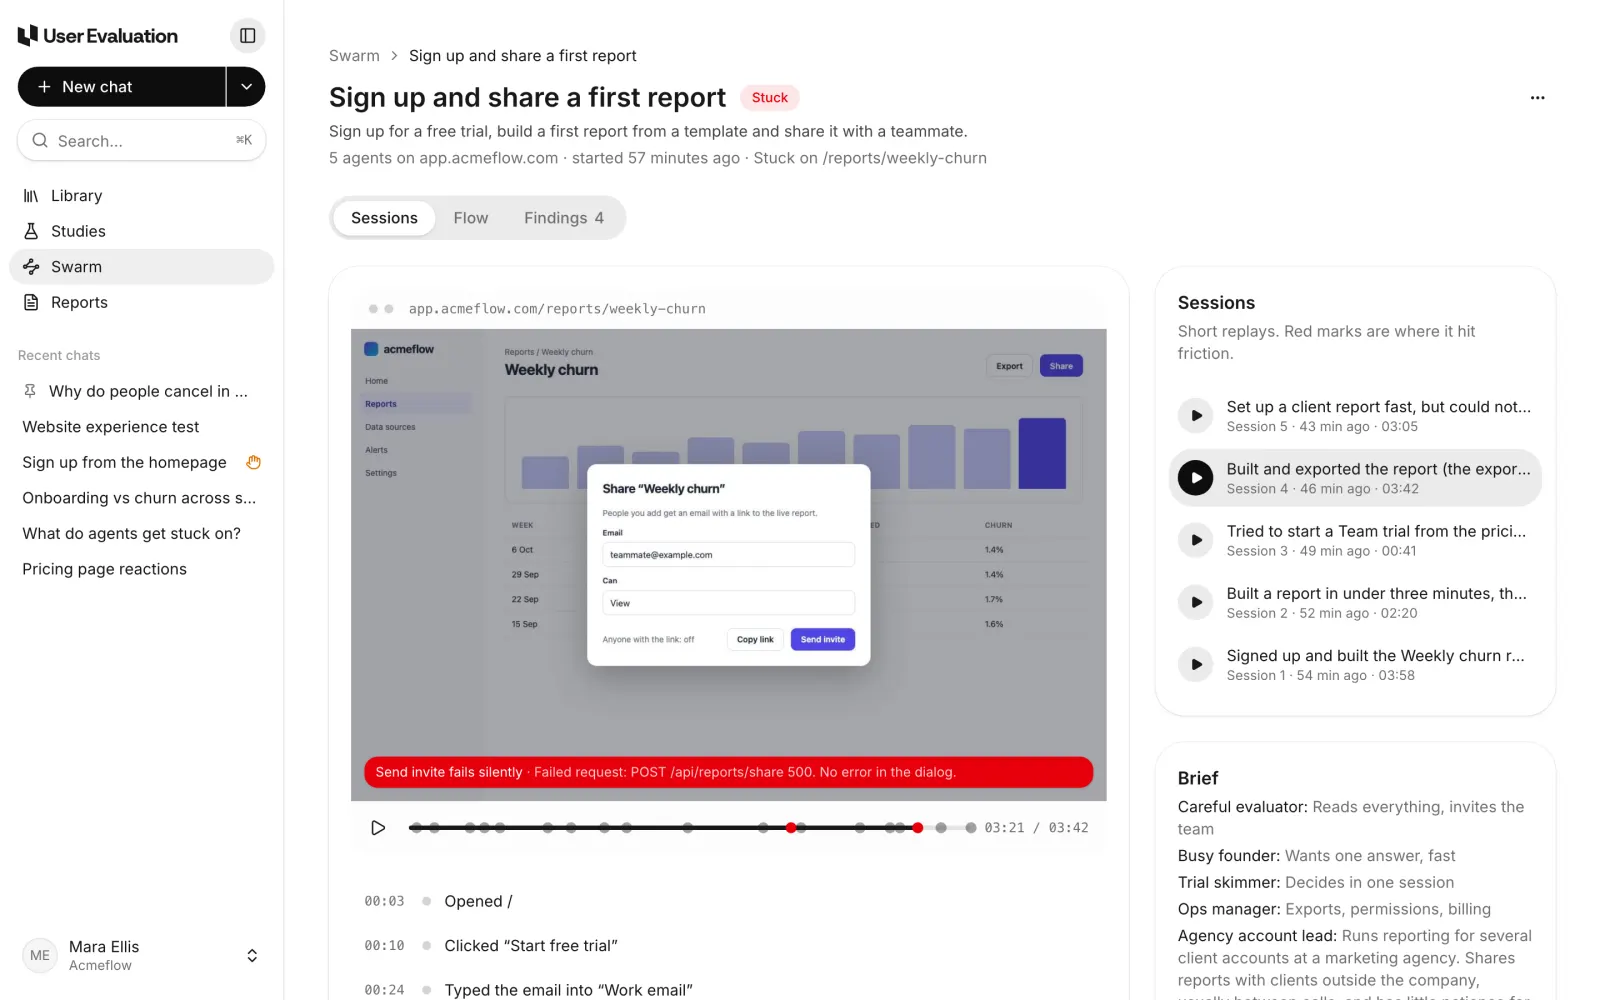Jump to the first red friction marker on timeline

[791, 828]
